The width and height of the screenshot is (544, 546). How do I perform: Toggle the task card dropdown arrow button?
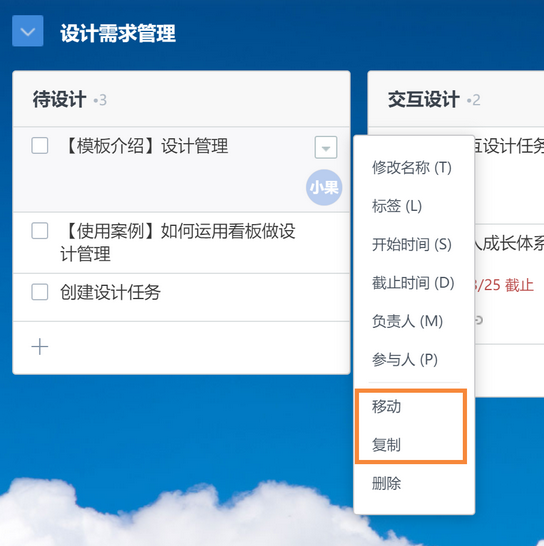coord(326,148)
